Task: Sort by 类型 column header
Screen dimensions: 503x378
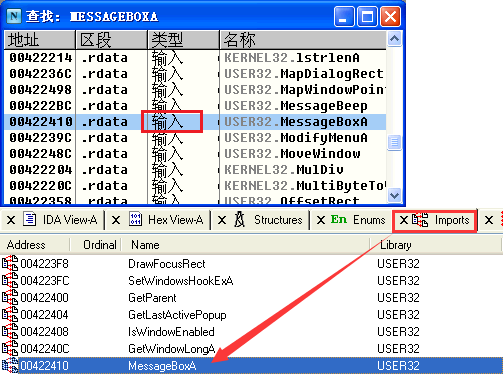Action: coord(184,40)
